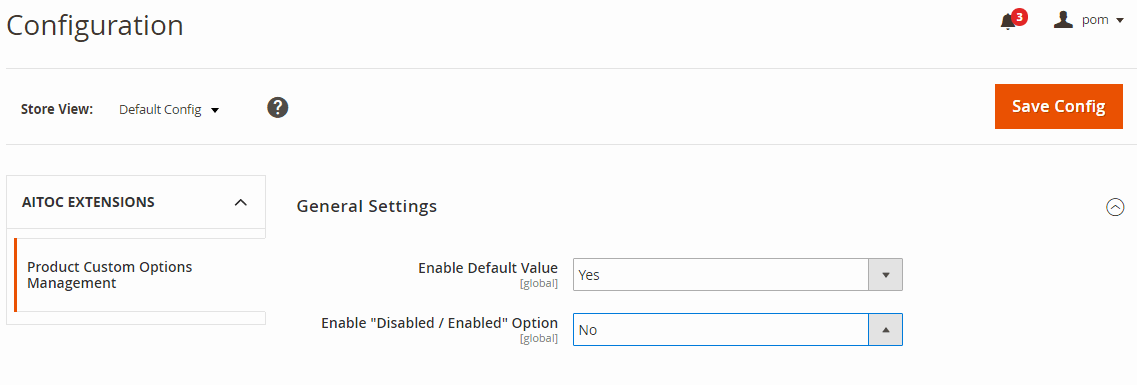Click the Configuration page title
This screenshot has height=385, width=1137.
coord(95,25)
